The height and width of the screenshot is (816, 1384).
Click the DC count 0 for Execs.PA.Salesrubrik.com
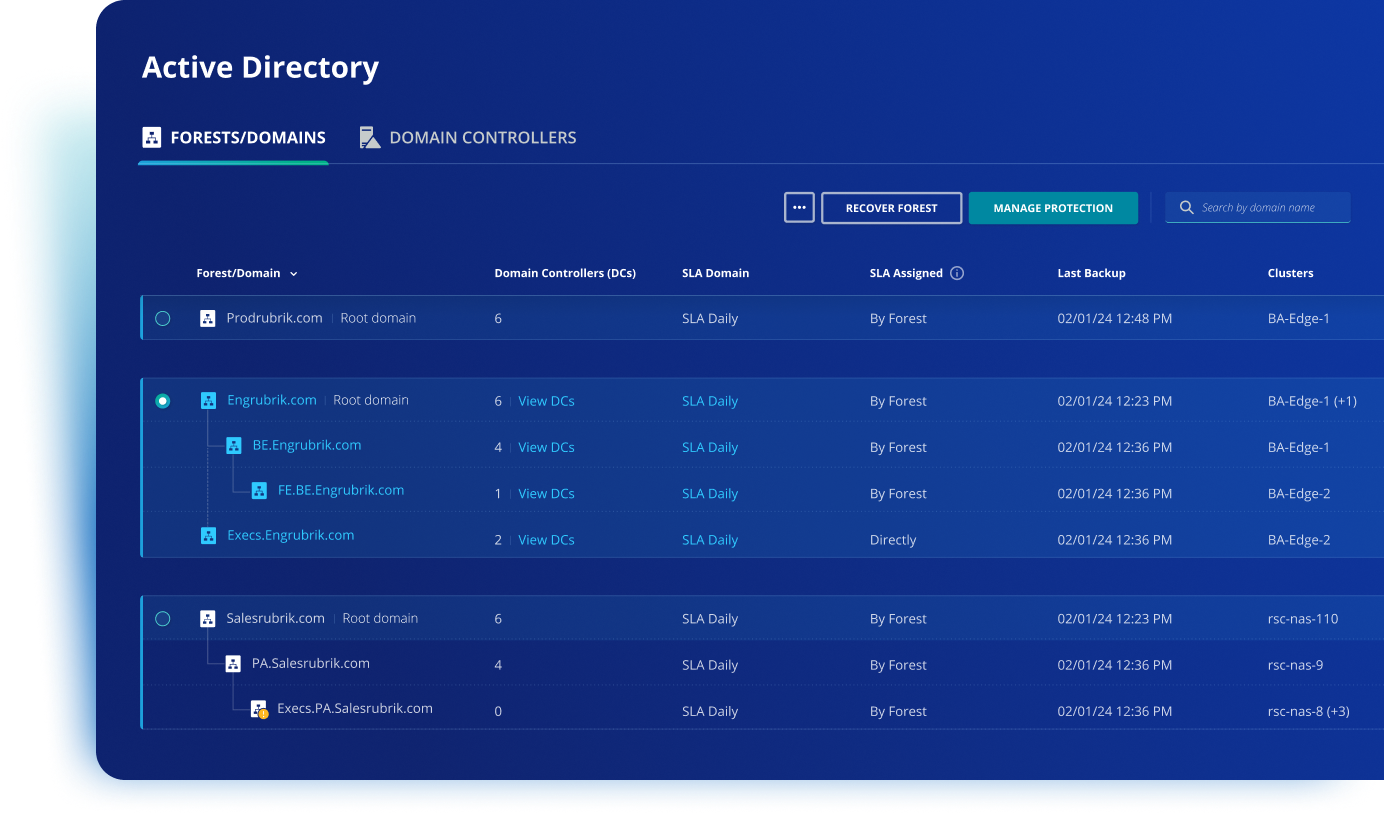point(498,711)
